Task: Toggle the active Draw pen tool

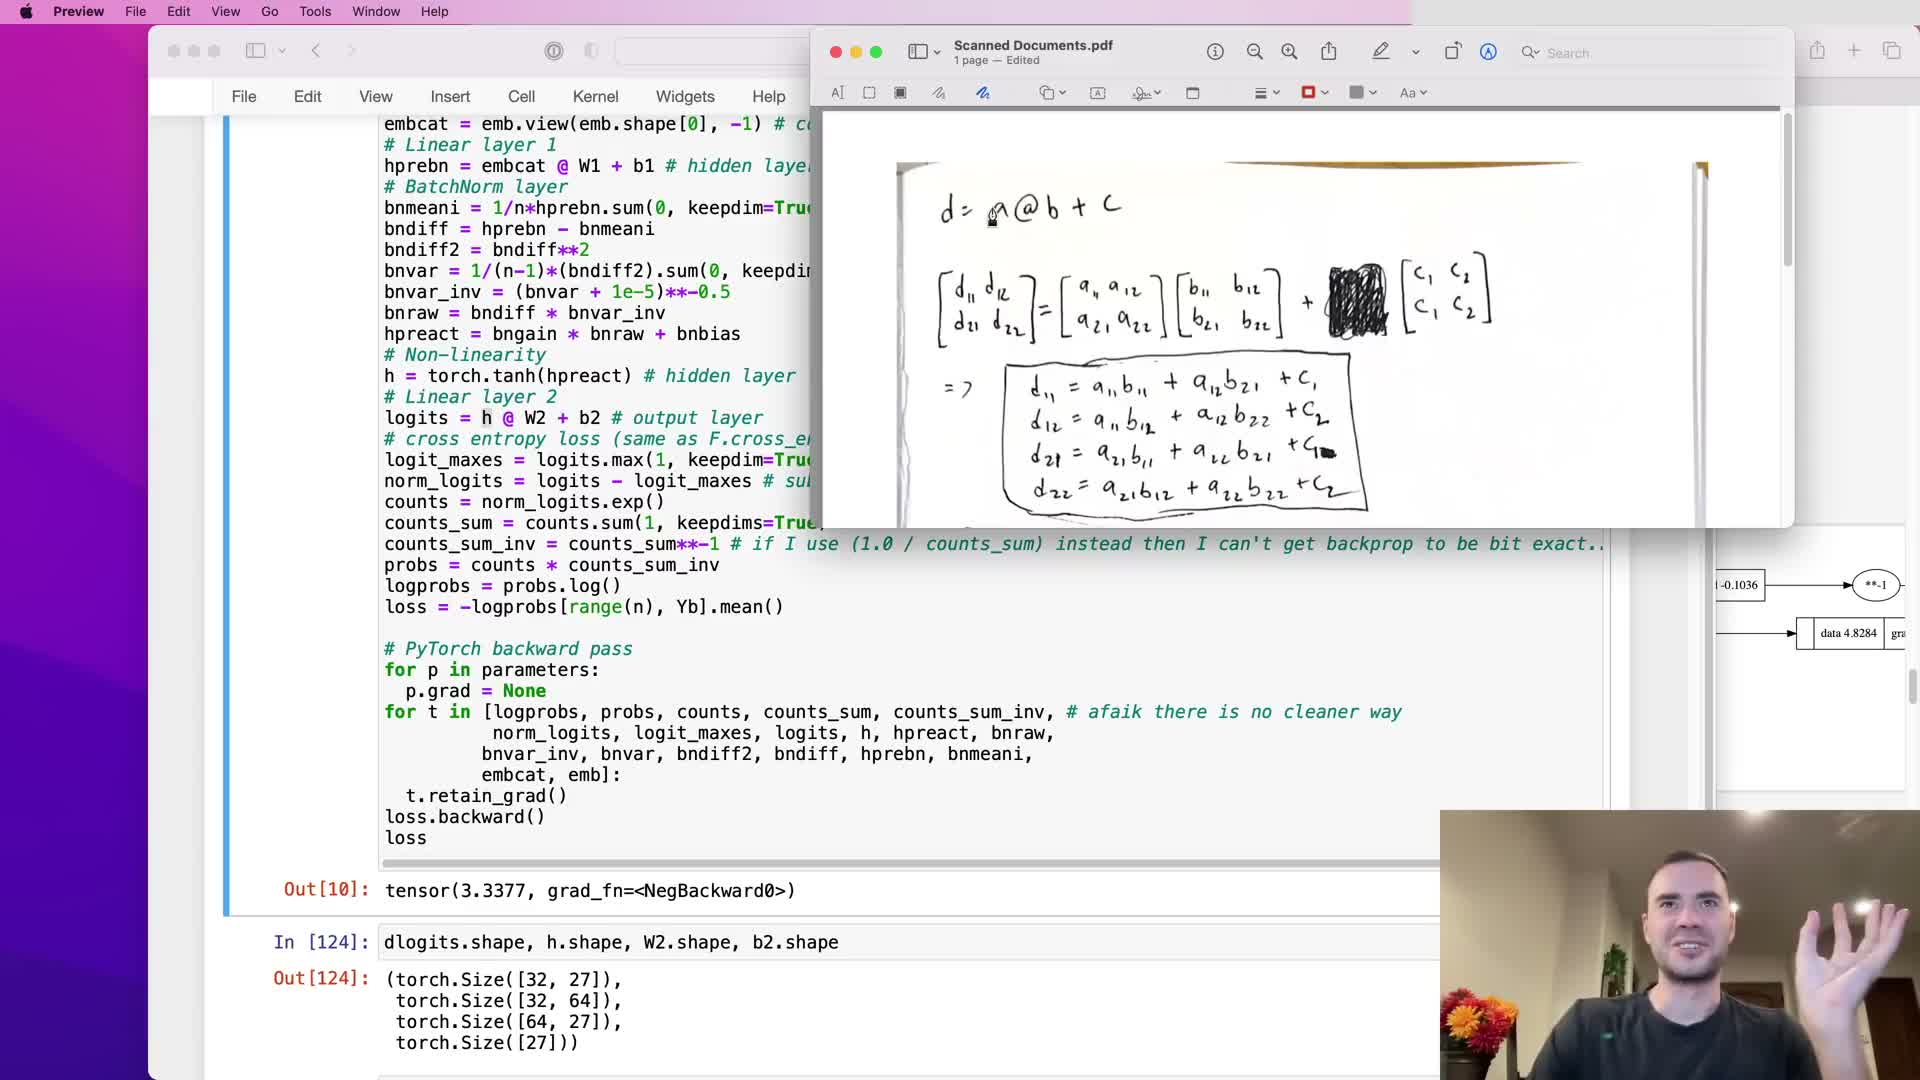Action: pyautogui.click(x=983, y=93)
